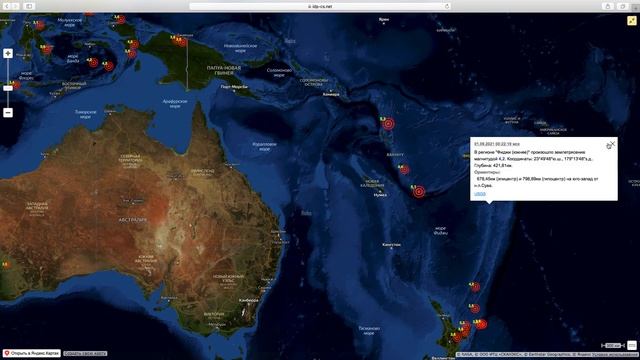Click the Порт-Морсби city label
This screenshot has width=640, height=360.
[x=234, y=87]
